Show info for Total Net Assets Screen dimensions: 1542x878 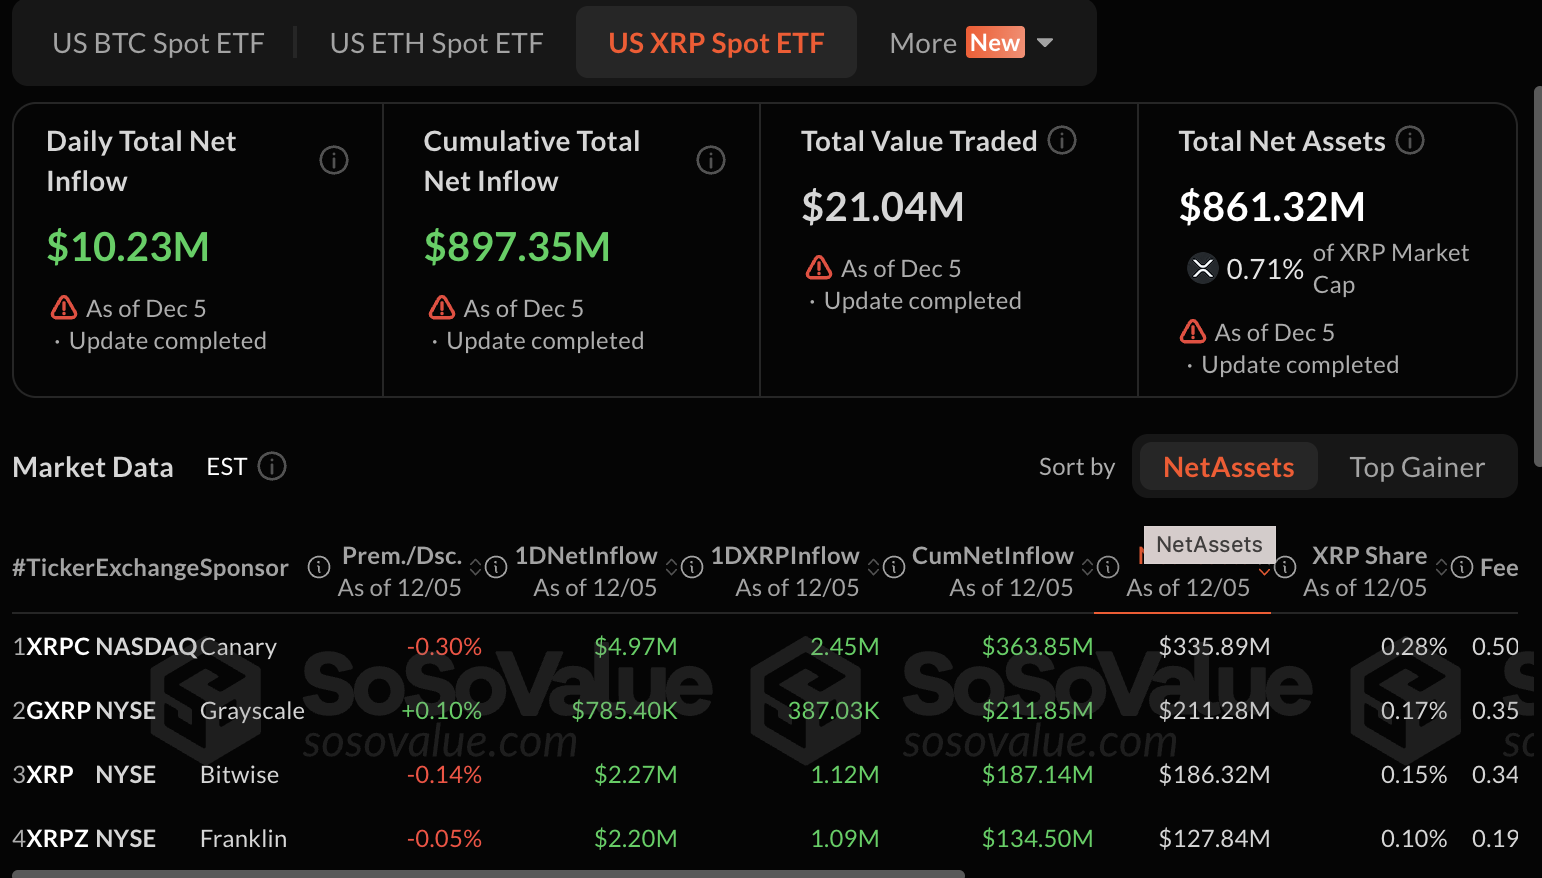pos(1410,141)
